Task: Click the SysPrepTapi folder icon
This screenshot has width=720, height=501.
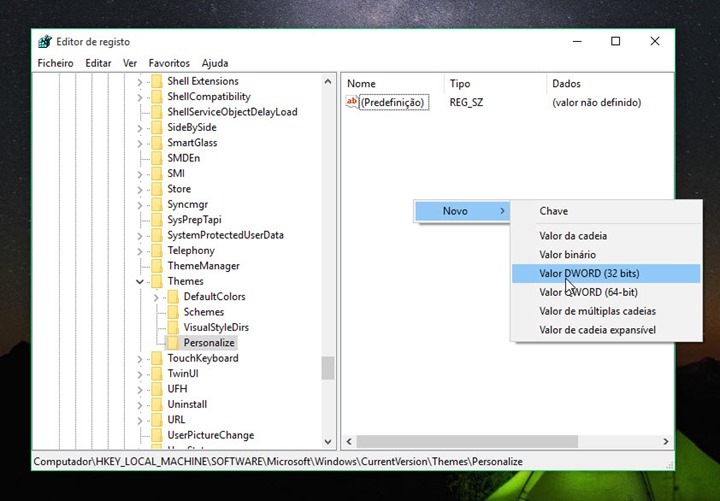Action: [157, 220]
